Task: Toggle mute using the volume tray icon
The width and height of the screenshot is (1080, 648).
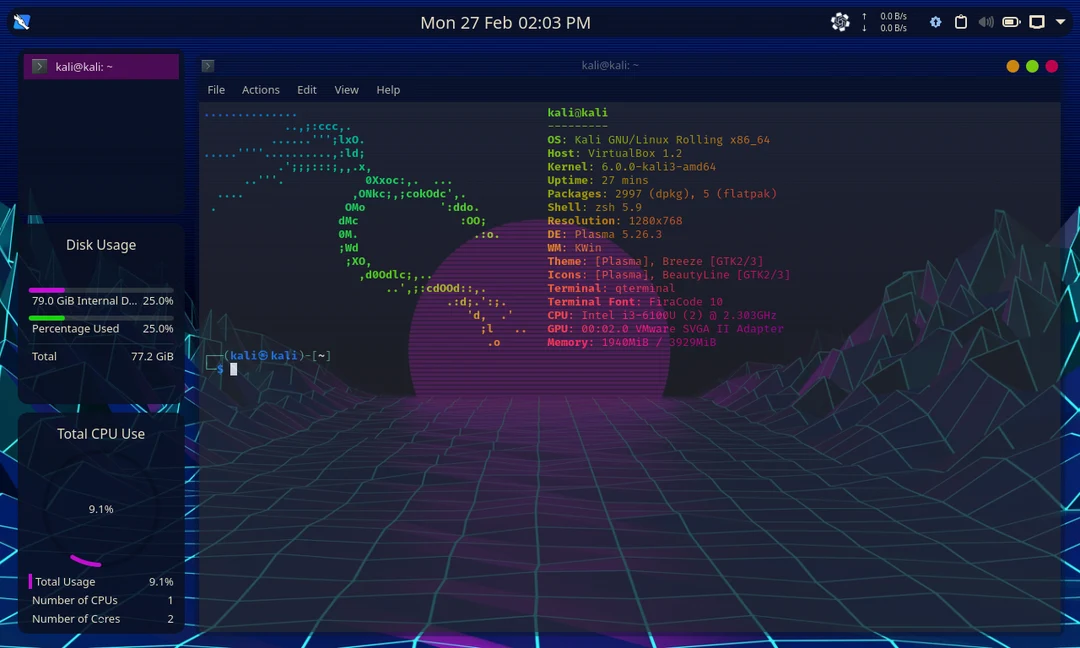Action: point(986,21)
